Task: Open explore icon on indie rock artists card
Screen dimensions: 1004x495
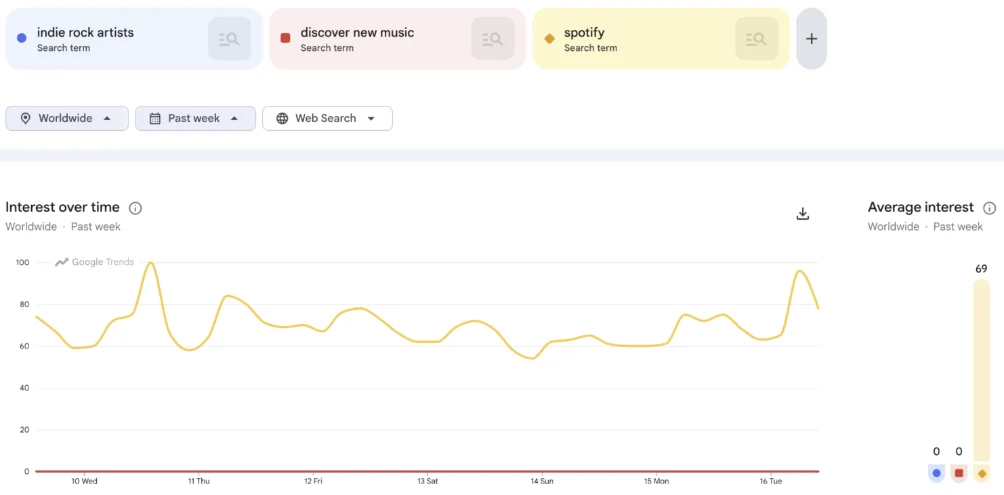Action: pyautogui.click(x=229, y=39)
